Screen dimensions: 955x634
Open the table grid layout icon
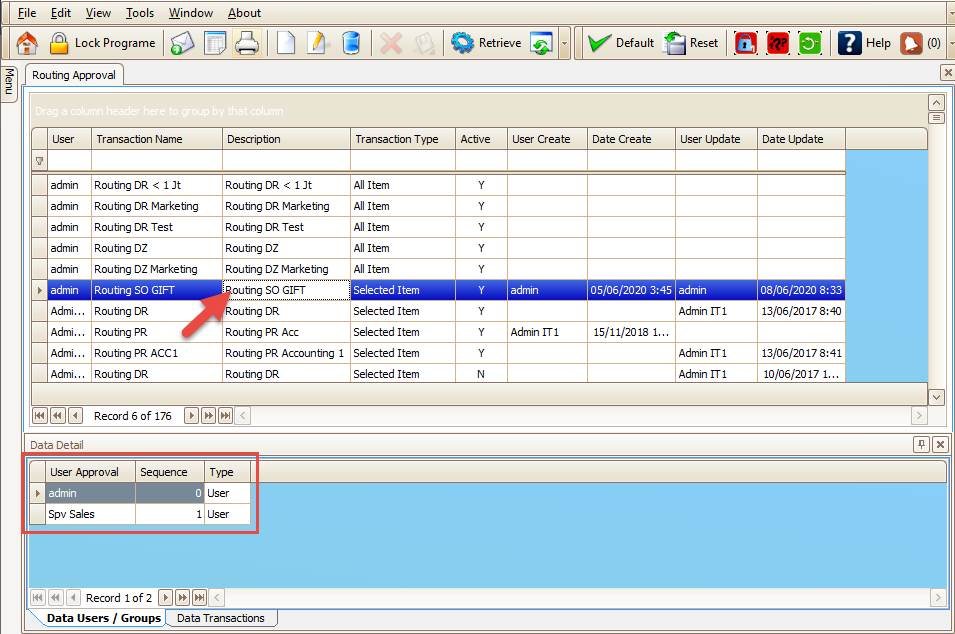pyautogui.click(x=214, y=43)
